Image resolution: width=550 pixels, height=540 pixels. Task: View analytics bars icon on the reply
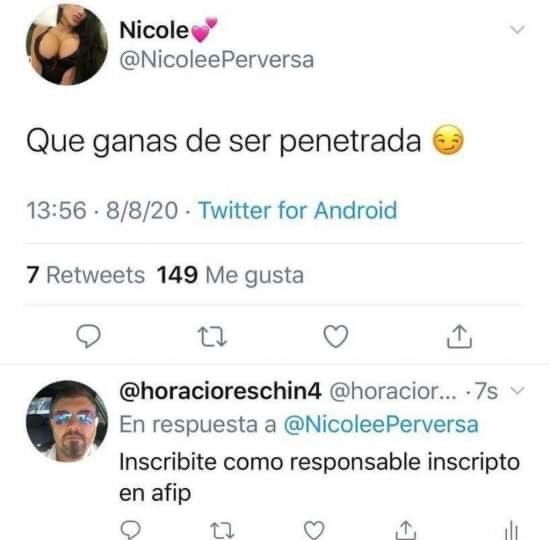[511, 531]
